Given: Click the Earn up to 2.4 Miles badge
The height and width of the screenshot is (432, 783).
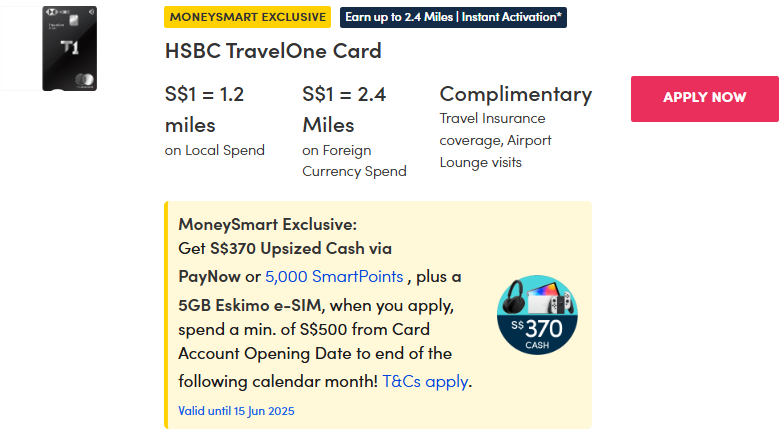Looking at the screenshot, I should coord(453,17).
